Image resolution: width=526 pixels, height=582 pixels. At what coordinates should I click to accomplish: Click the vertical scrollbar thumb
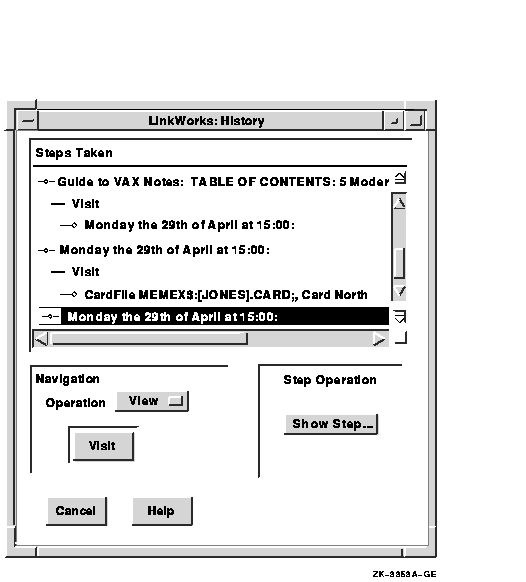[399, 263]
